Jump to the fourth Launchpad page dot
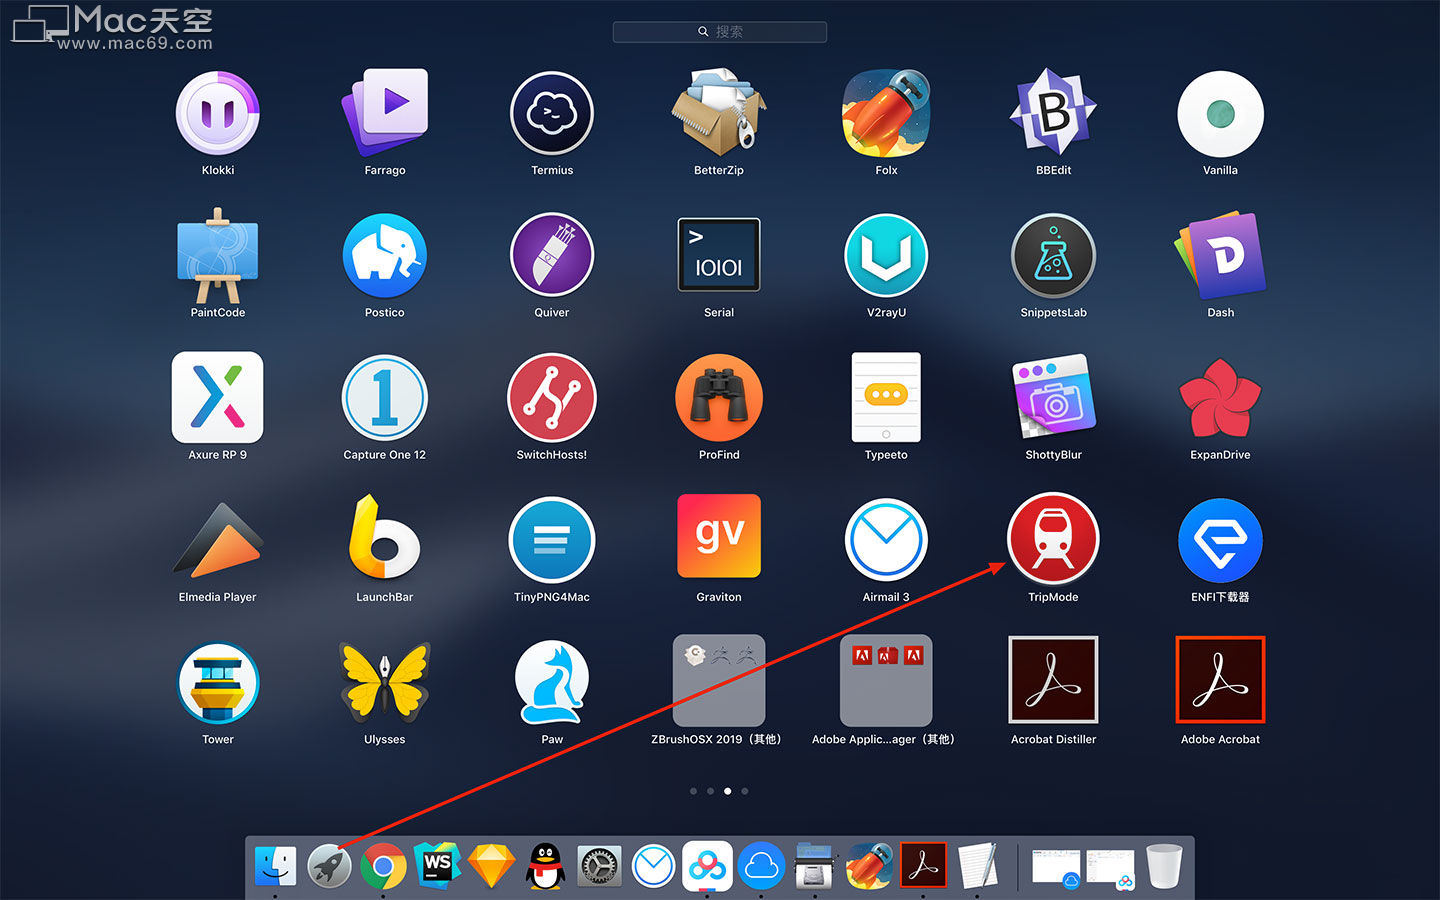Screen dimensions: 1440x900 click(744, 791)
